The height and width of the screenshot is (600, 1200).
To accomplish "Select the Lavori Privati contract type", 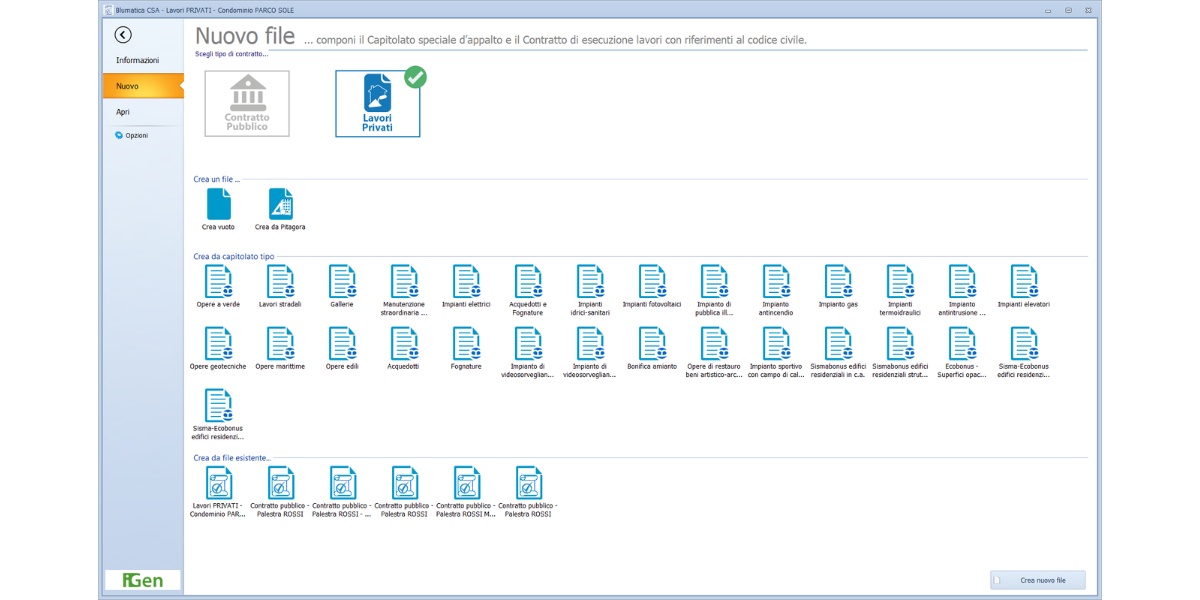I will click(377, 103).
